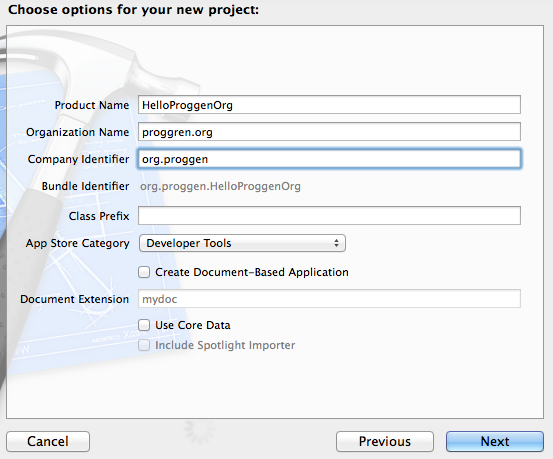Viewport: 553px width, 459px height.
Task: Select the Organization Name field
Action: [x=329, y=132]
